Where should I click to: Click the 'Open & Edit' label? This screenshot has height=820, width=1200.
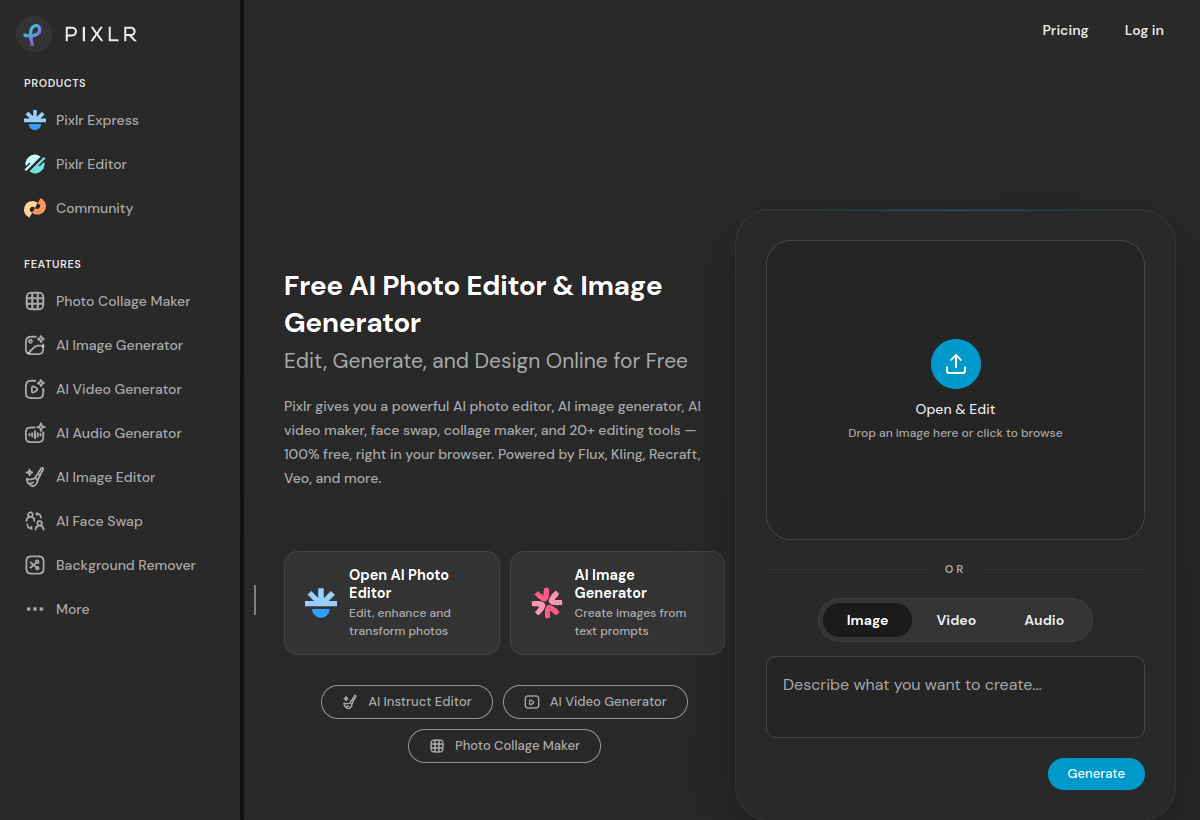(955, 409)
